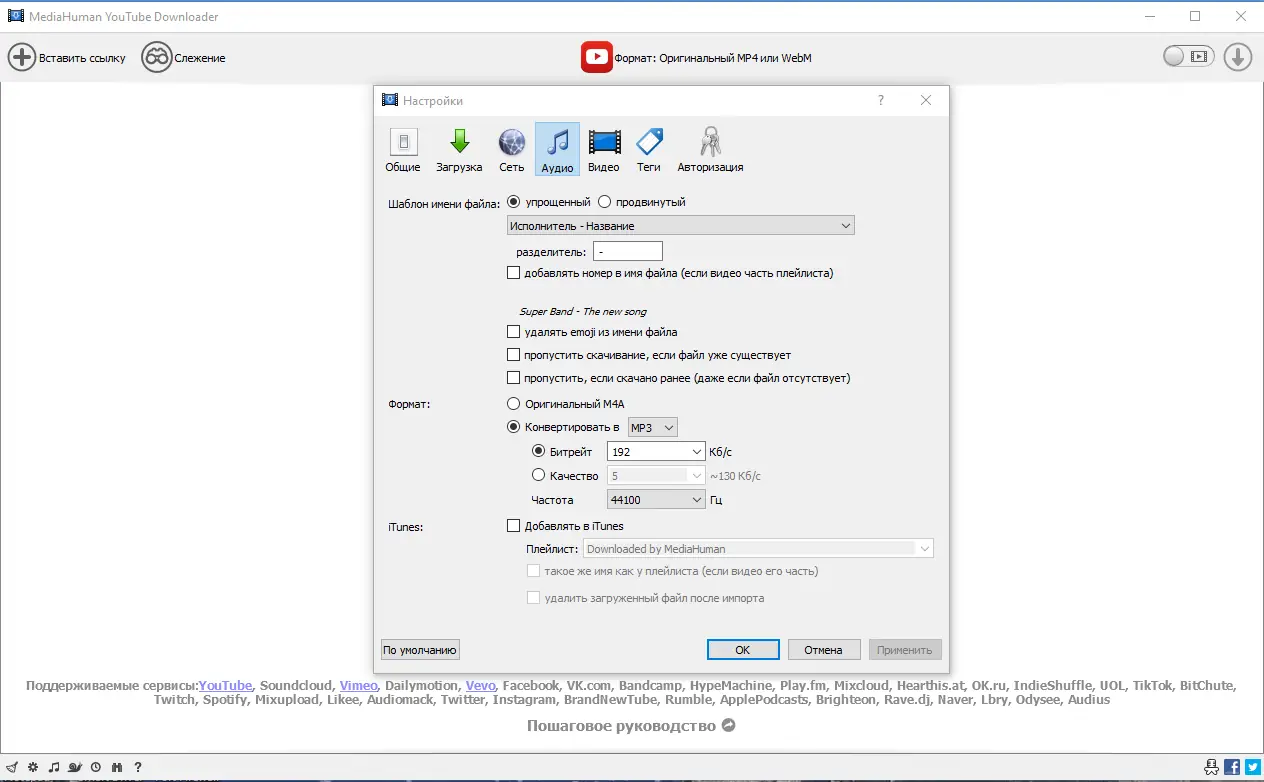The height and width of the screenshot is (782, 1264).
Task: Check удалять emoji из имени файла
Action: coord(514,332)
